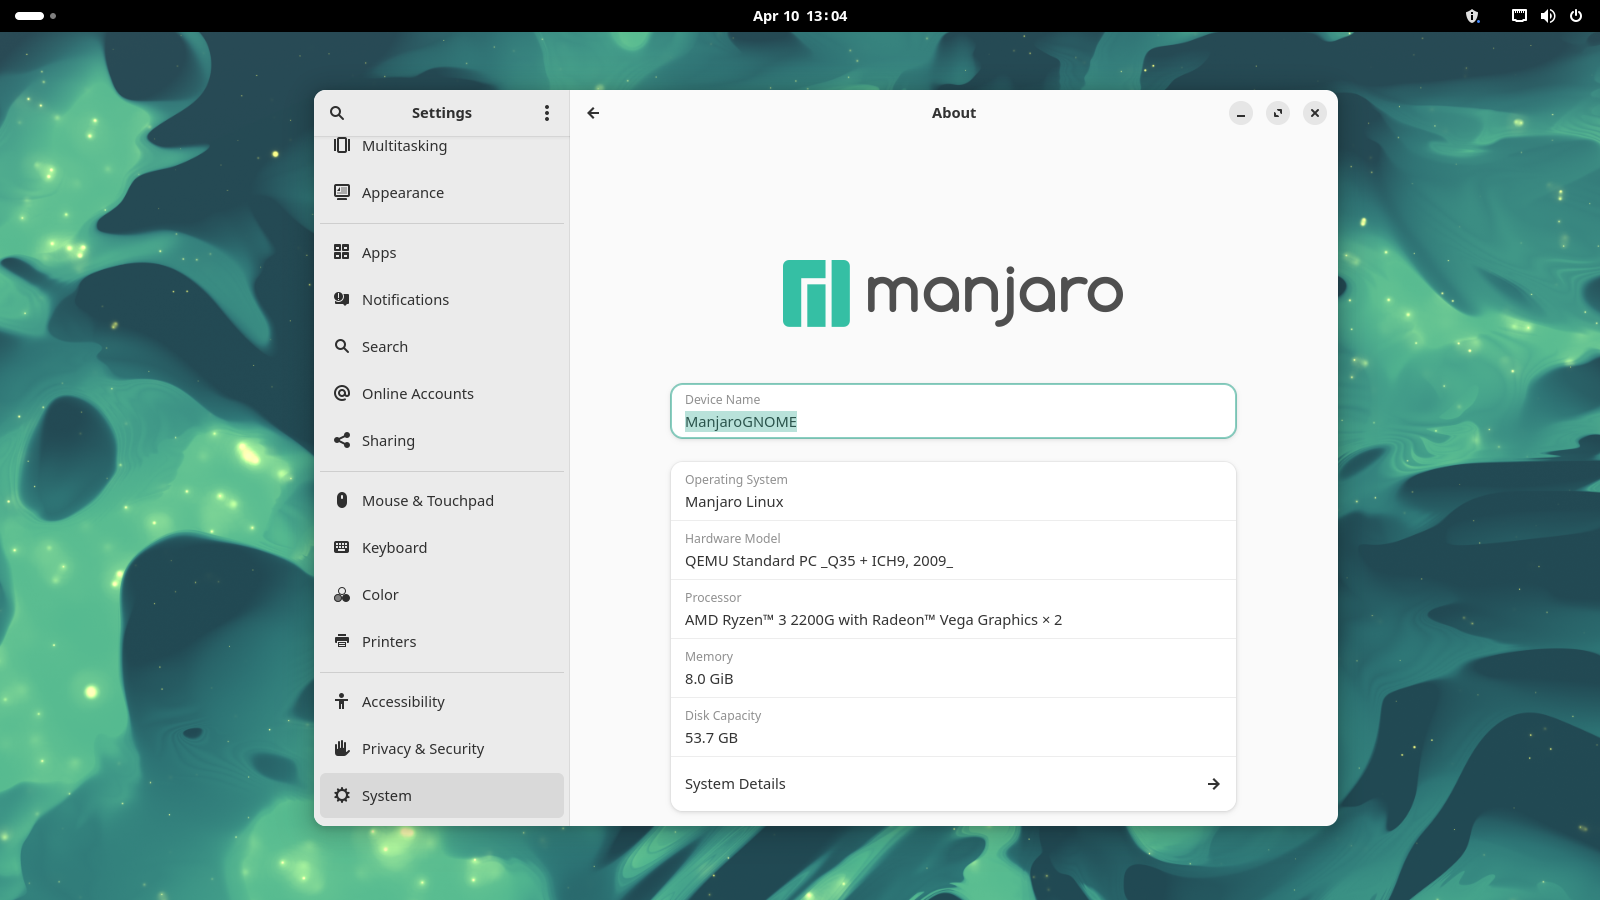Click the Device Name text field
This screenshot has height=900, width=1600.
click(x=952, y=421)
